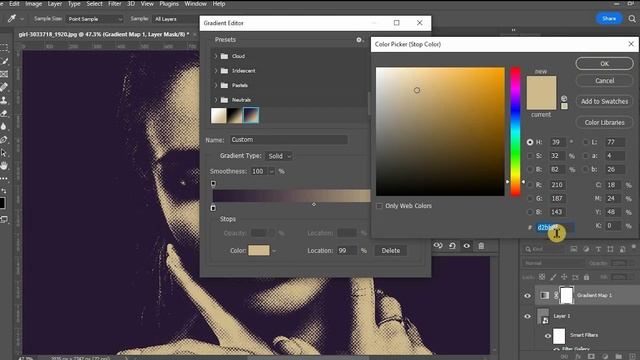
Task: Select the R red radio button
Action: pyautogui.click(x=530, y=185)
